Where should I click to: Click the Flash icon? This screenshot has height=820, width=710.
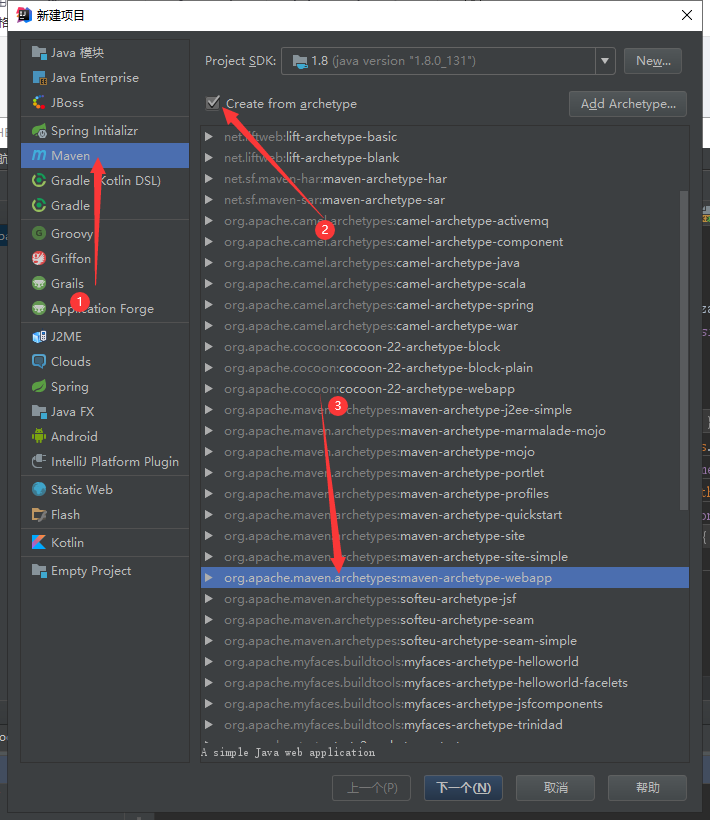(x=39, y=515)
